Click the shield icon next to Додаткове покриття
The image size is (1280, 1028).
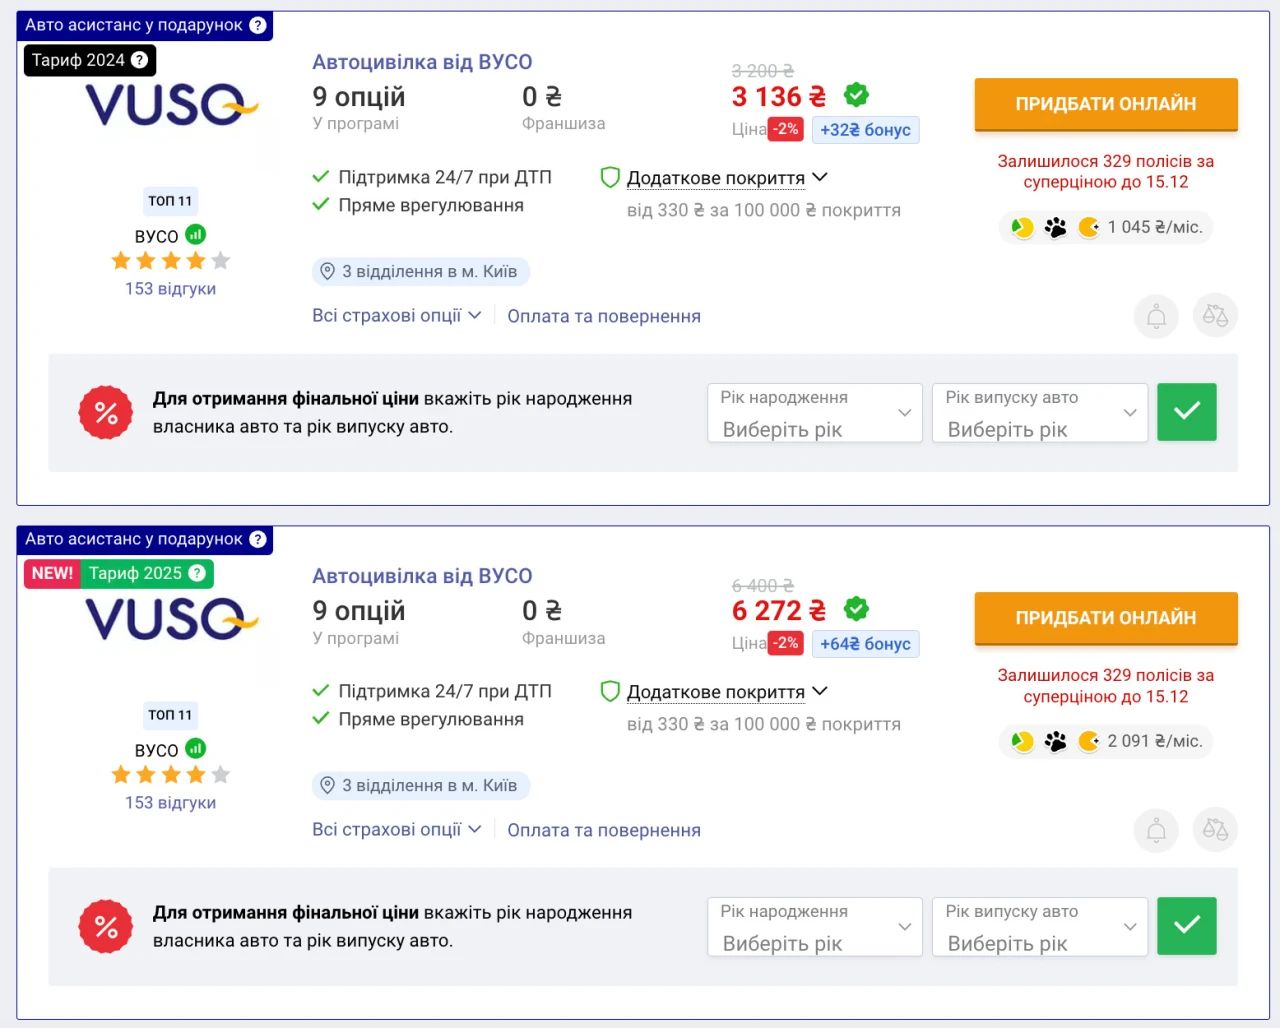click(x=610, y=177)
